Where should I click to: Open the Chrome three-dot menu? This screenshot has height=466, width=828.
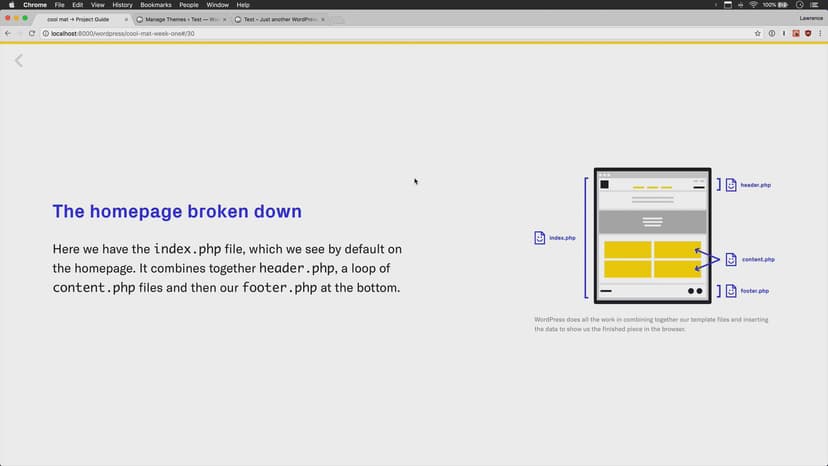point(820,33)
